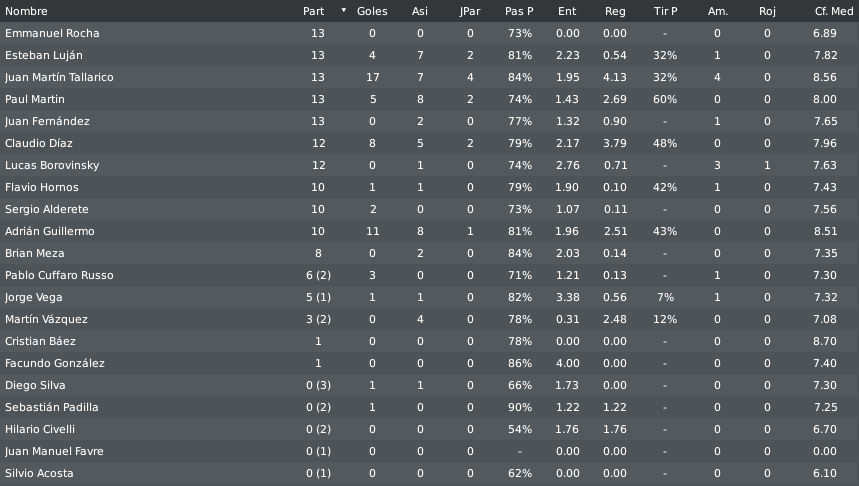Image resolution: width=859 pixels, height=486 pixels.
Task: Open Emmanuel Rocha's profile
Action: pyautogui.click(x=52, y=33)
